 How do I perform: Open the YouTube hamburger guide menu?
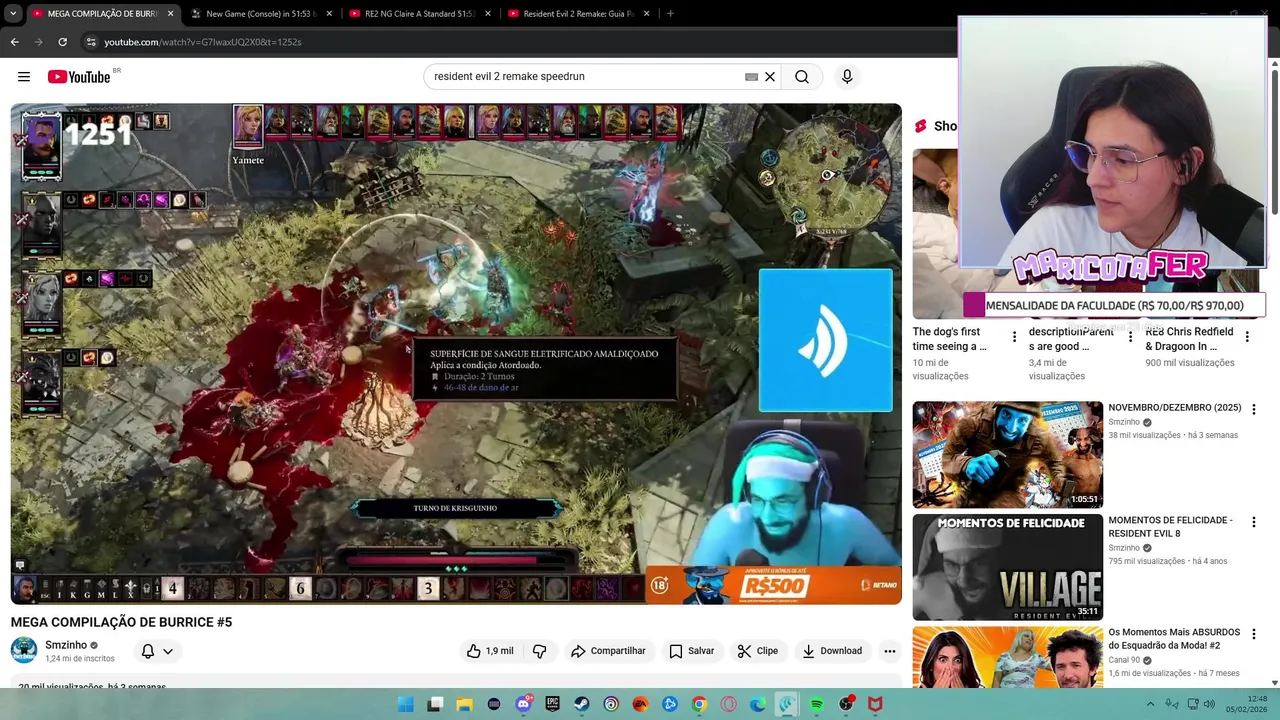(24, 76)
